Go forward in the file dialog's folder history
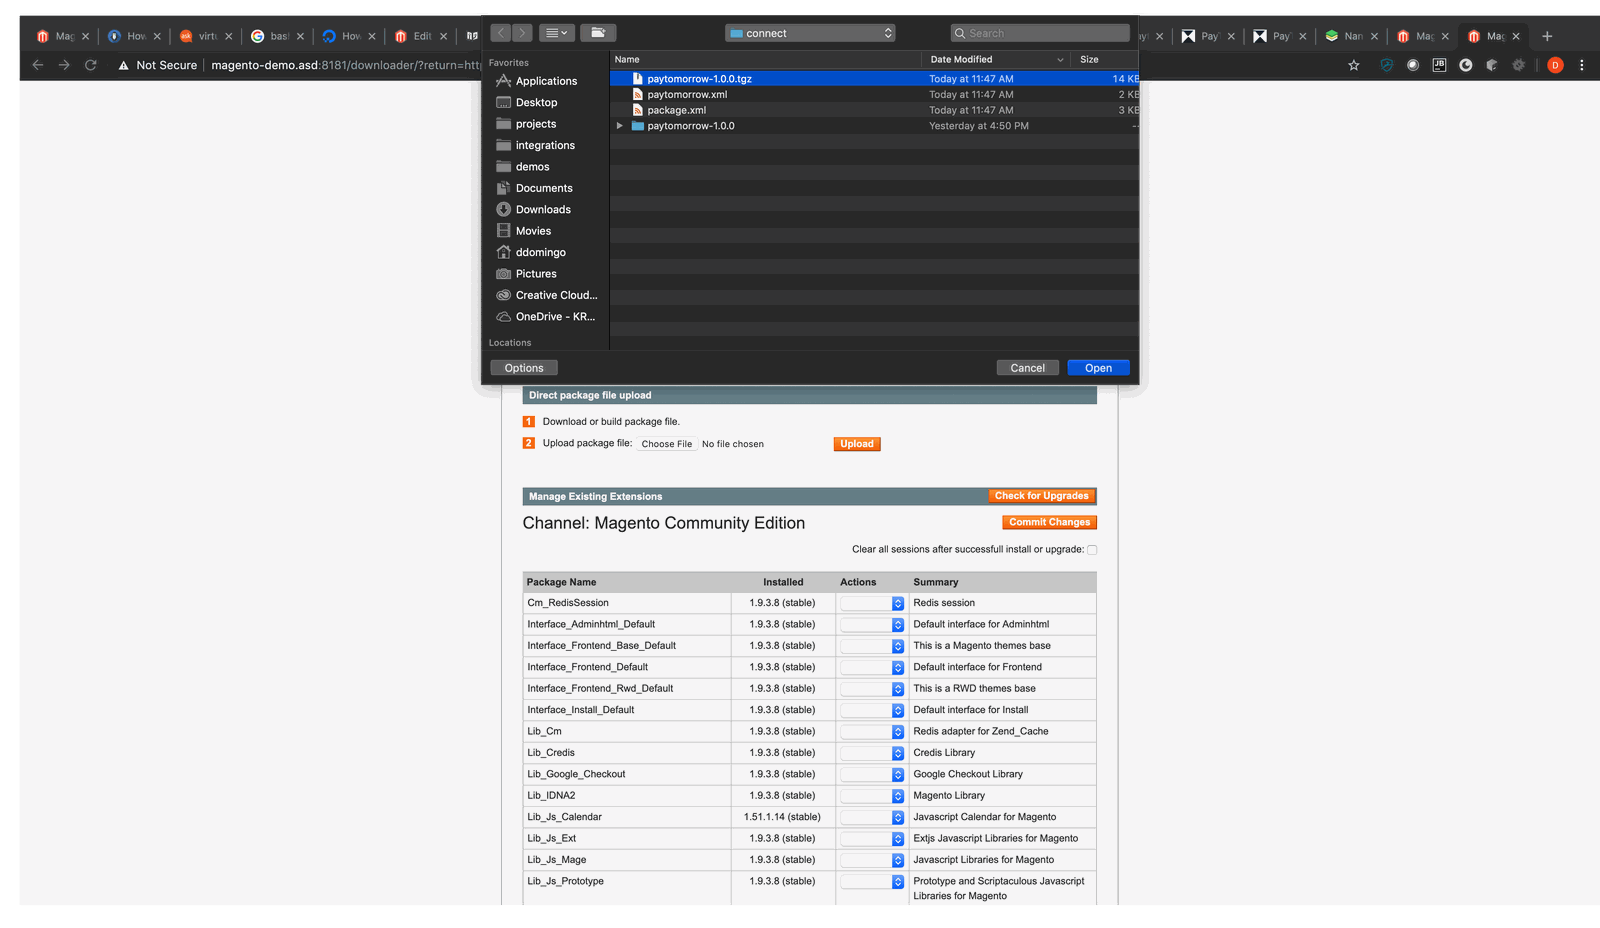 522,33
